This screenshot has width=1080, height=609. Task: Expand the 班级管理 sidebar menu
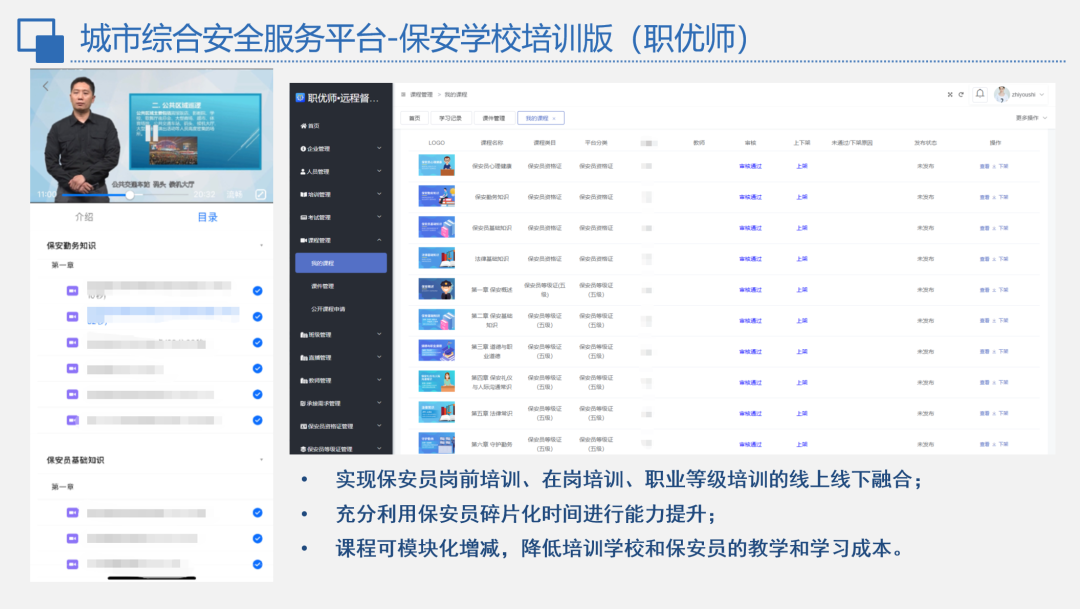[341, 335]
